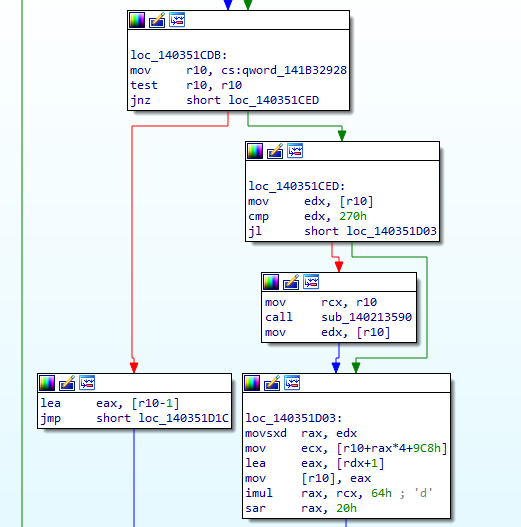This screenshot has height=527, width=521.
Task: Select jump target loc_140351CED in jnz
Action: [274, 100]
